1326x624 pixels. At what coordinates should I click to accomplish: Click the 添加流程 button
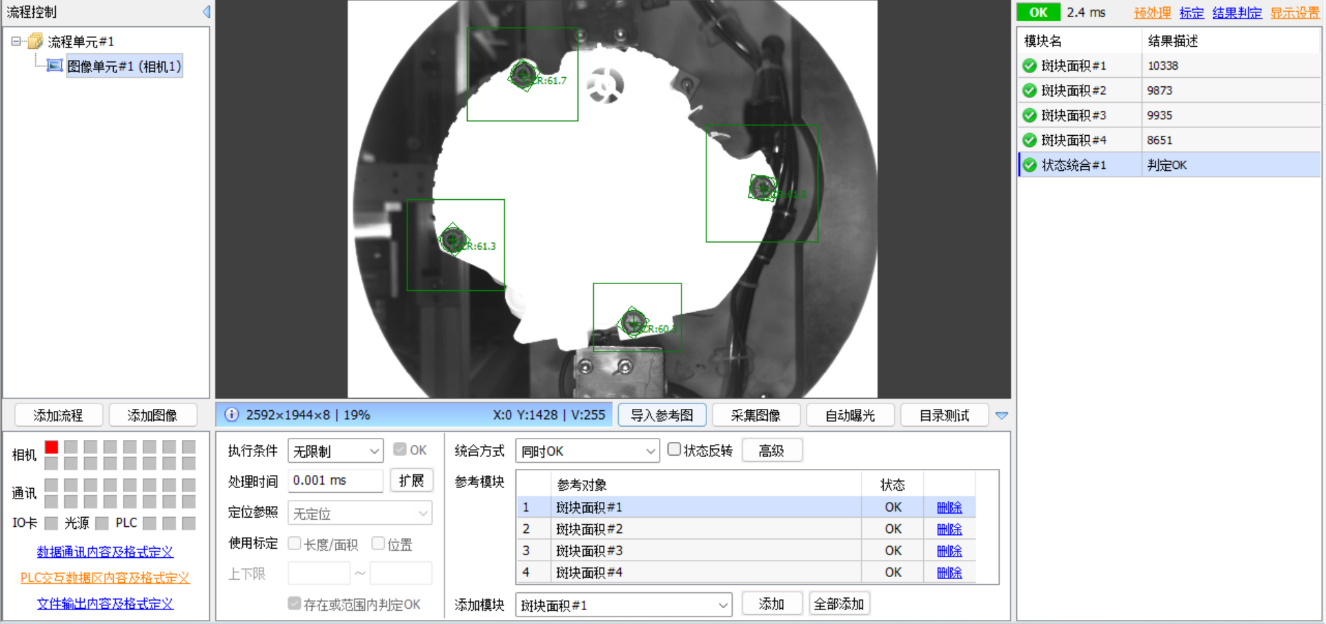58,415
